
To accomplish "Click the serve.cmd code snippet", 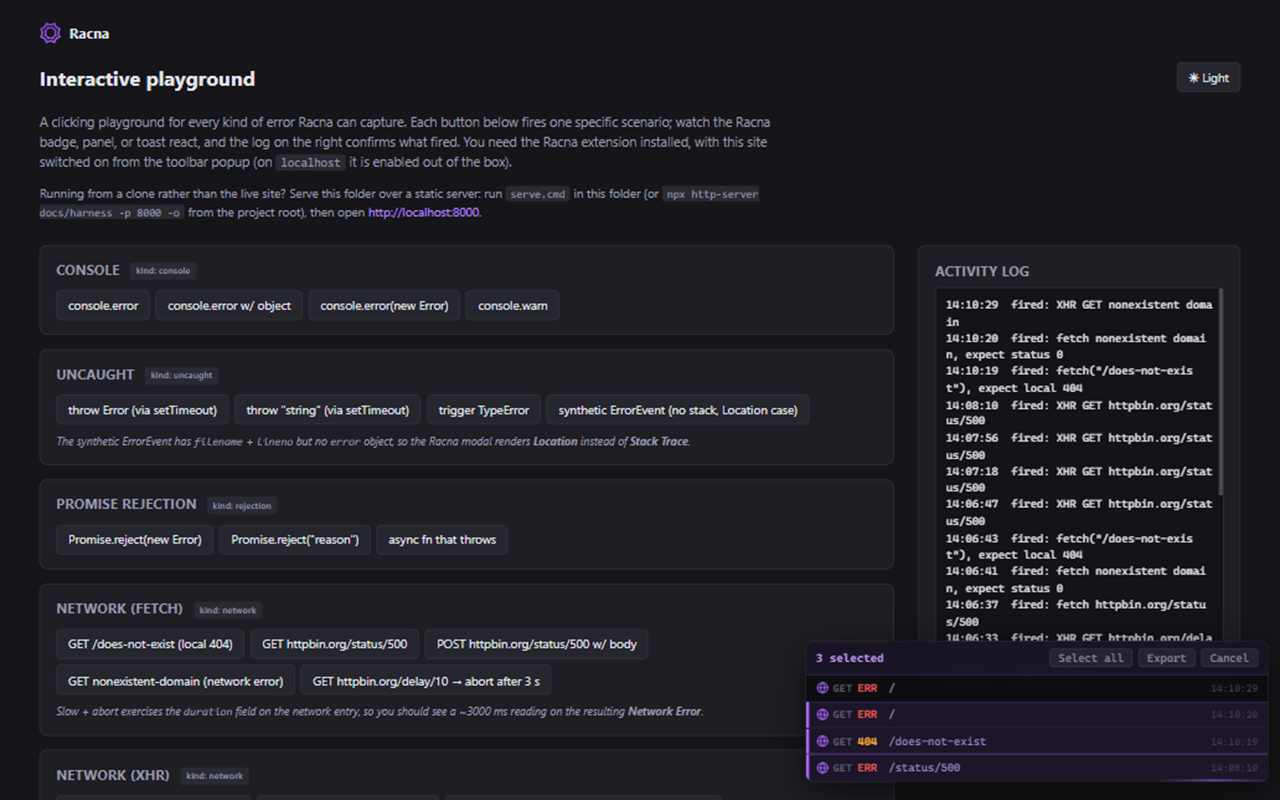I will [538, 194].
